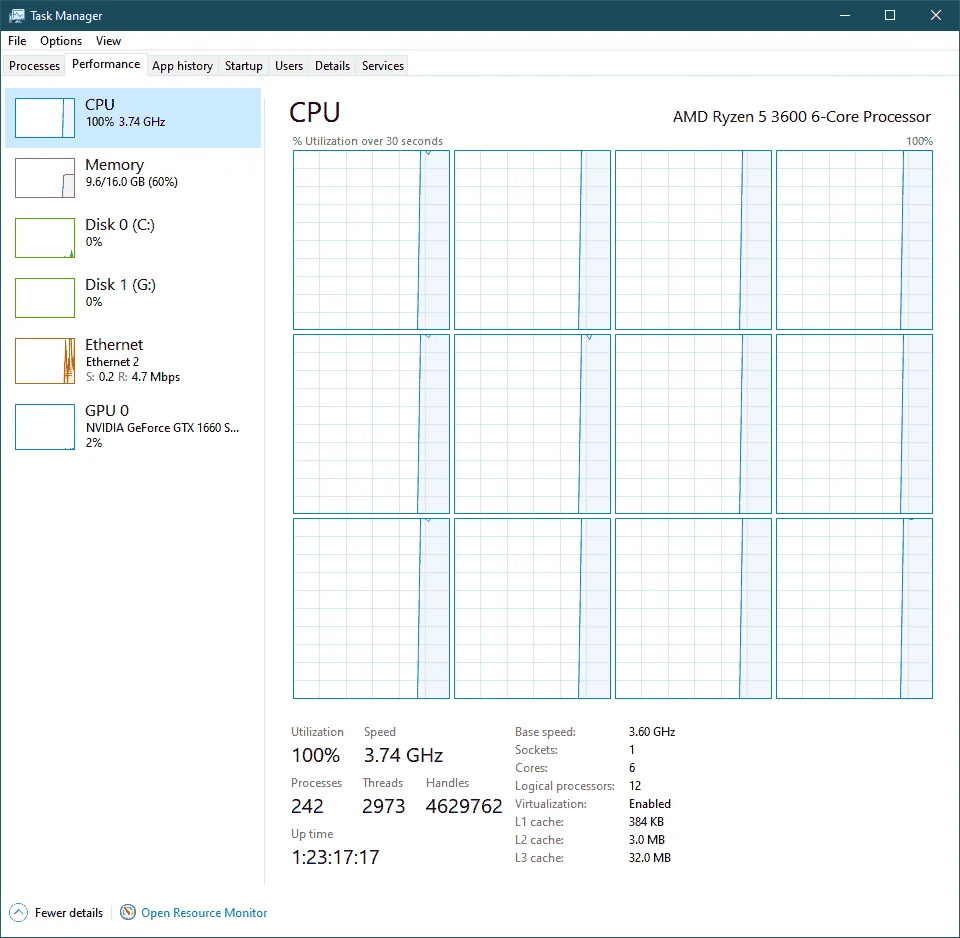960x938 pixels.
Task: Select CPU mini graph thumbnail in sidebar
Action: (45, 118)
